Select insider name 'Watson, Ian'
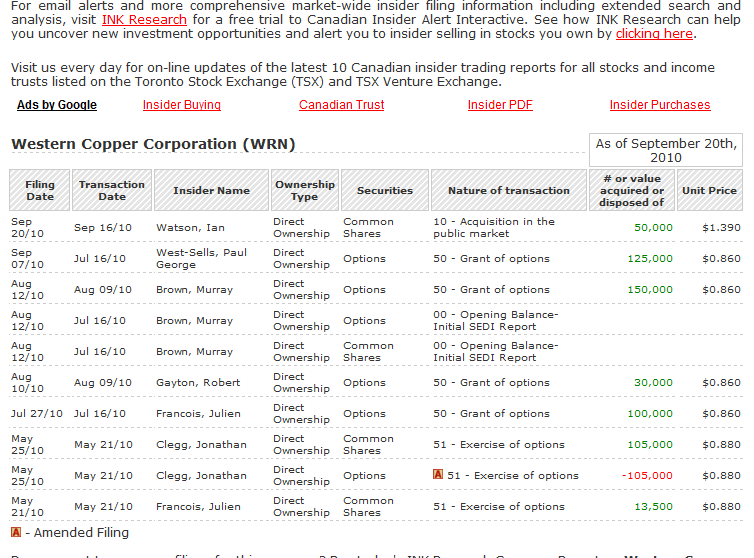Screen dimensions: 754x558 [x=190, y=228]
